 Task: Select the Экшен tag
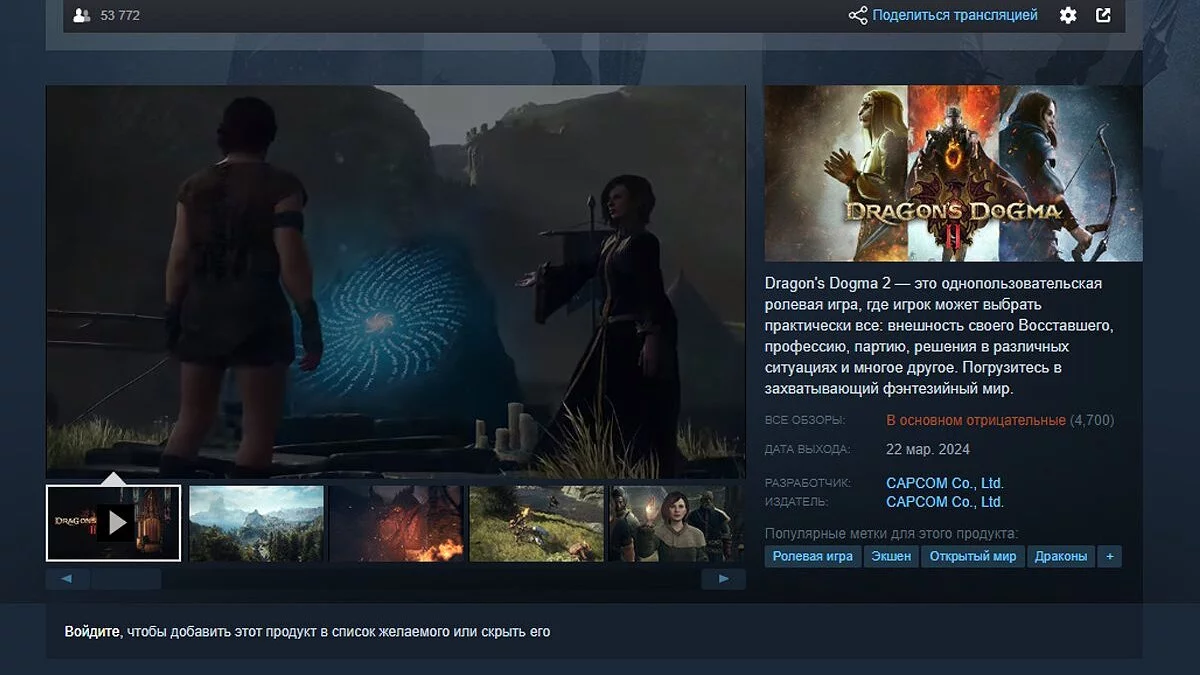[891, 556]
